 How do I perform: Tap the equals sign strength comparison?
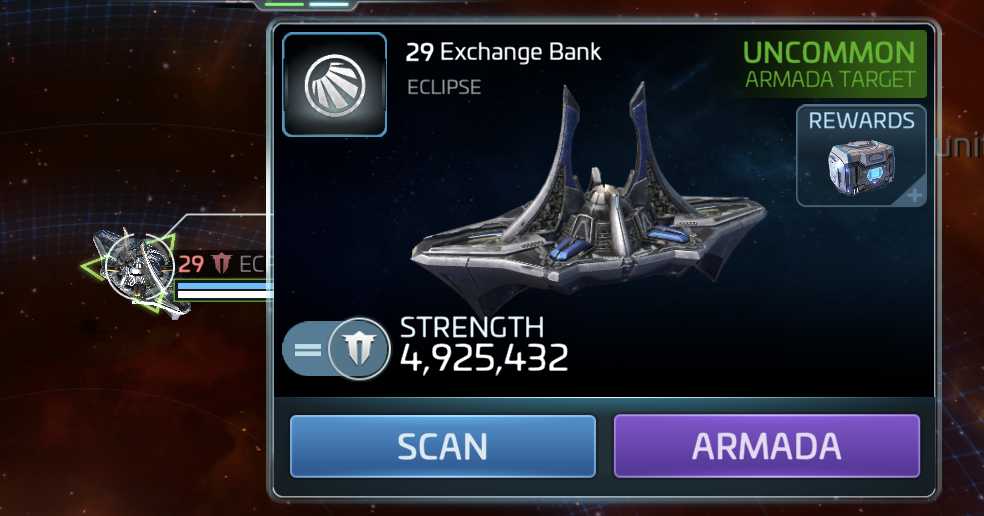308,350
